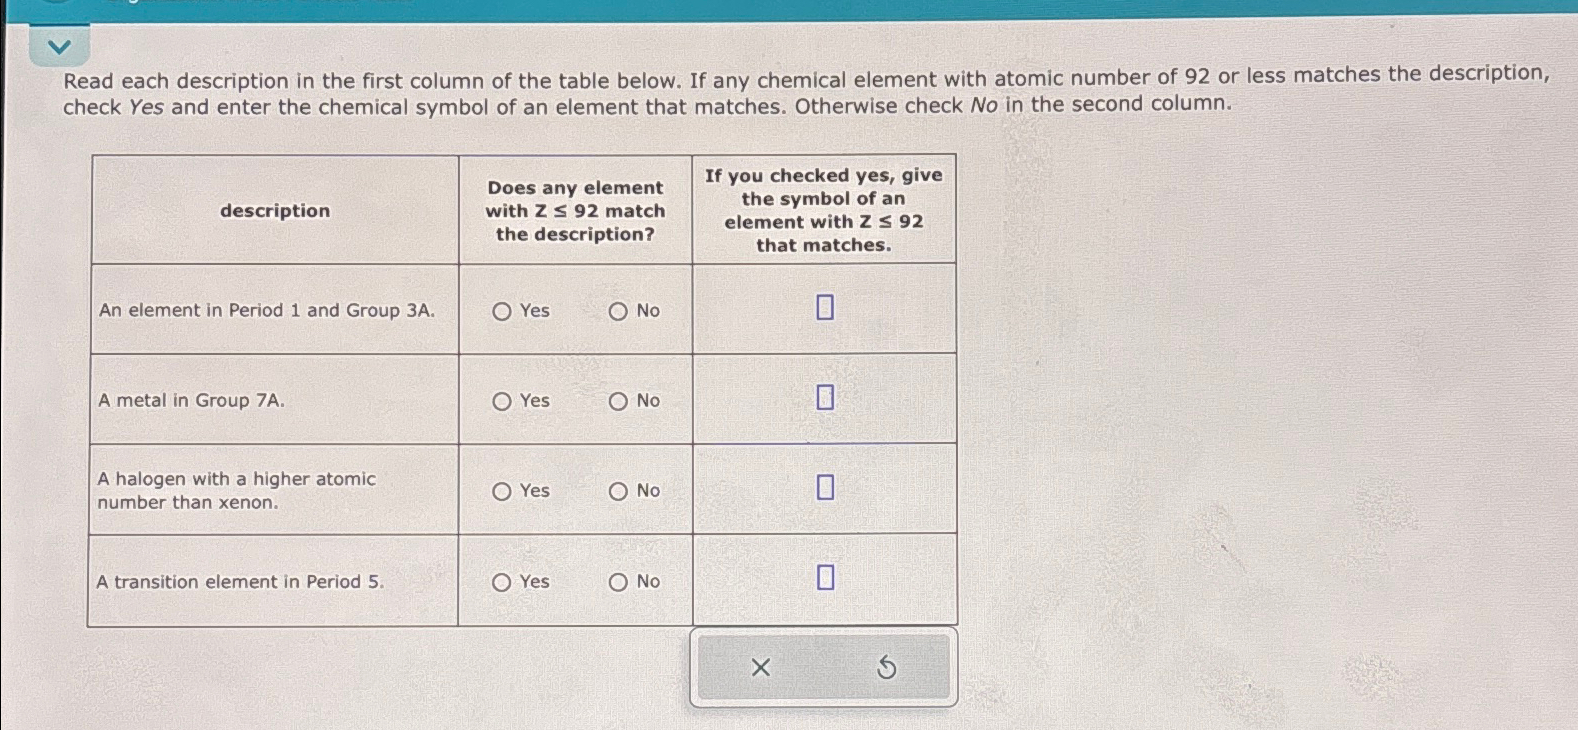Image resolution: width=1578 pixels, height=730 pixels.
Task: Click the undo arrow icon to reset the table
Action: (886, 667)
